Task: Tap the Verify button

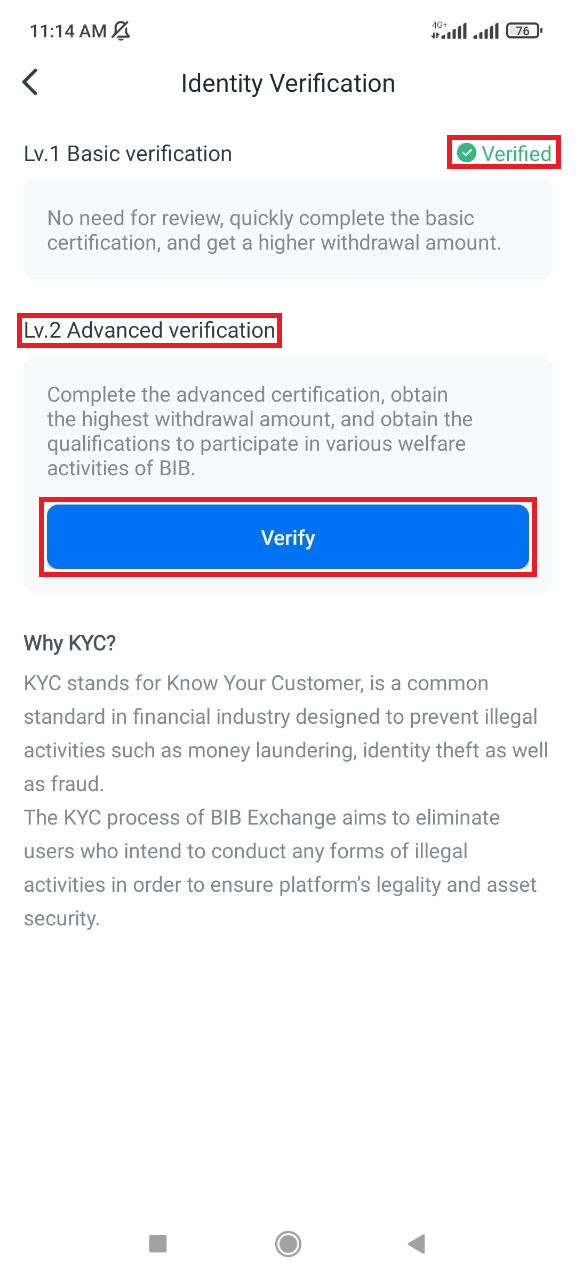Action: 288,537
